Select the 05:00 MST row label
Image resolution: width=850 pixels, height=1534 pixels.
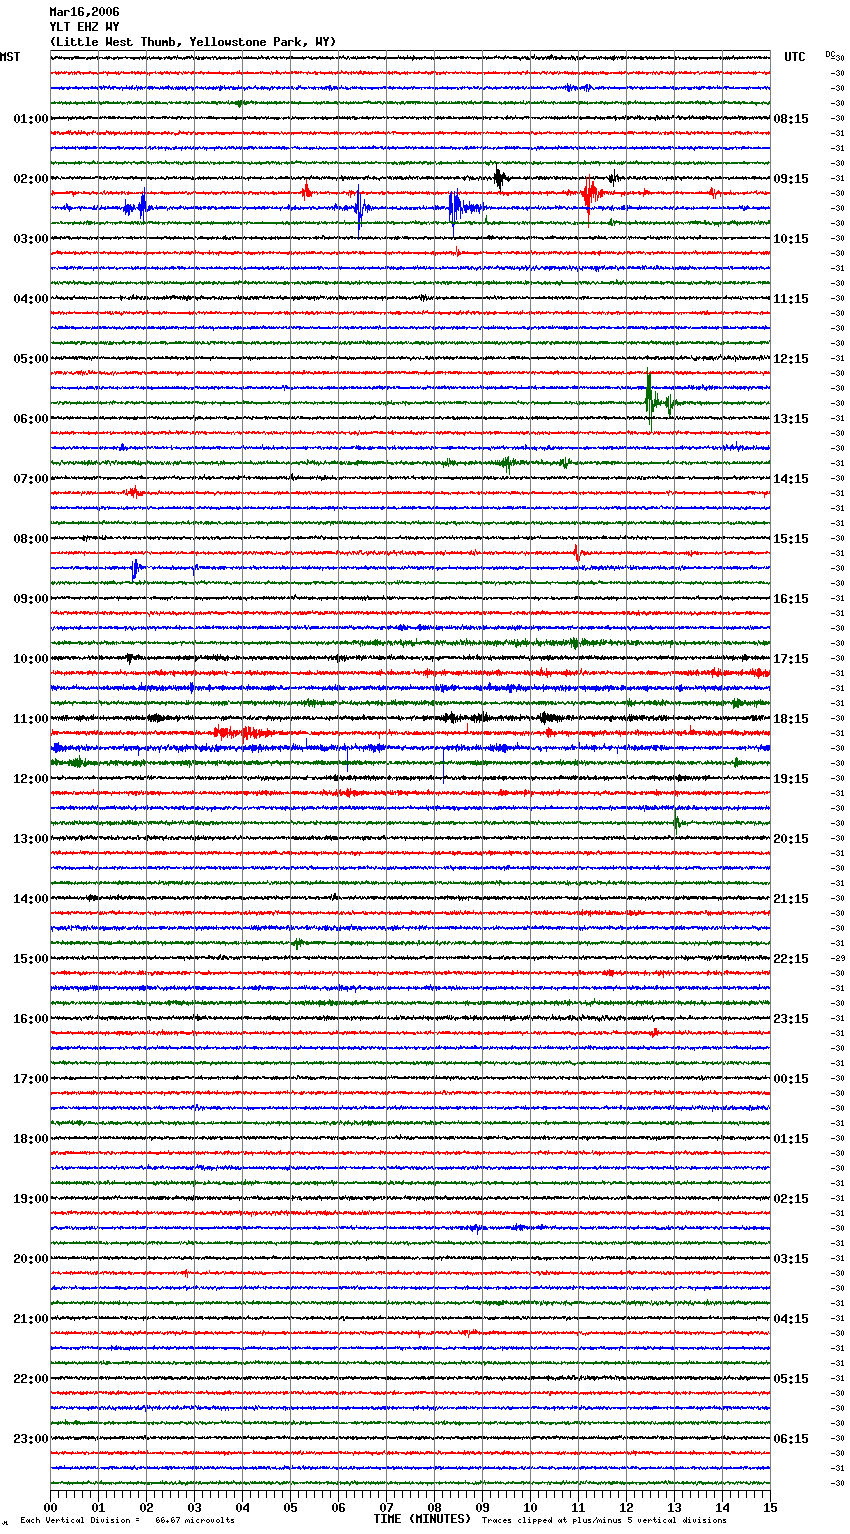30,359
